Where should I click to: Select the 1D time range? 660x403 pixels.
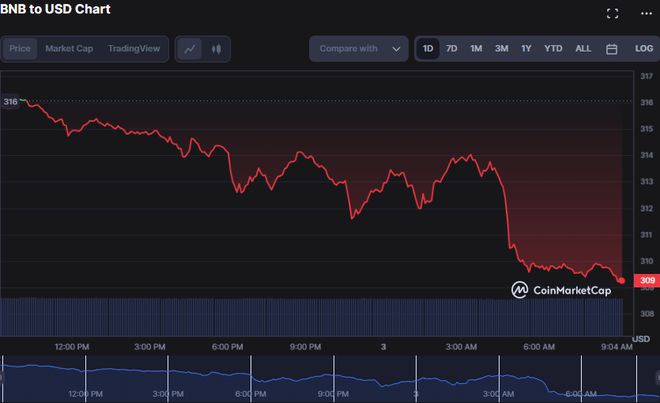428,48
